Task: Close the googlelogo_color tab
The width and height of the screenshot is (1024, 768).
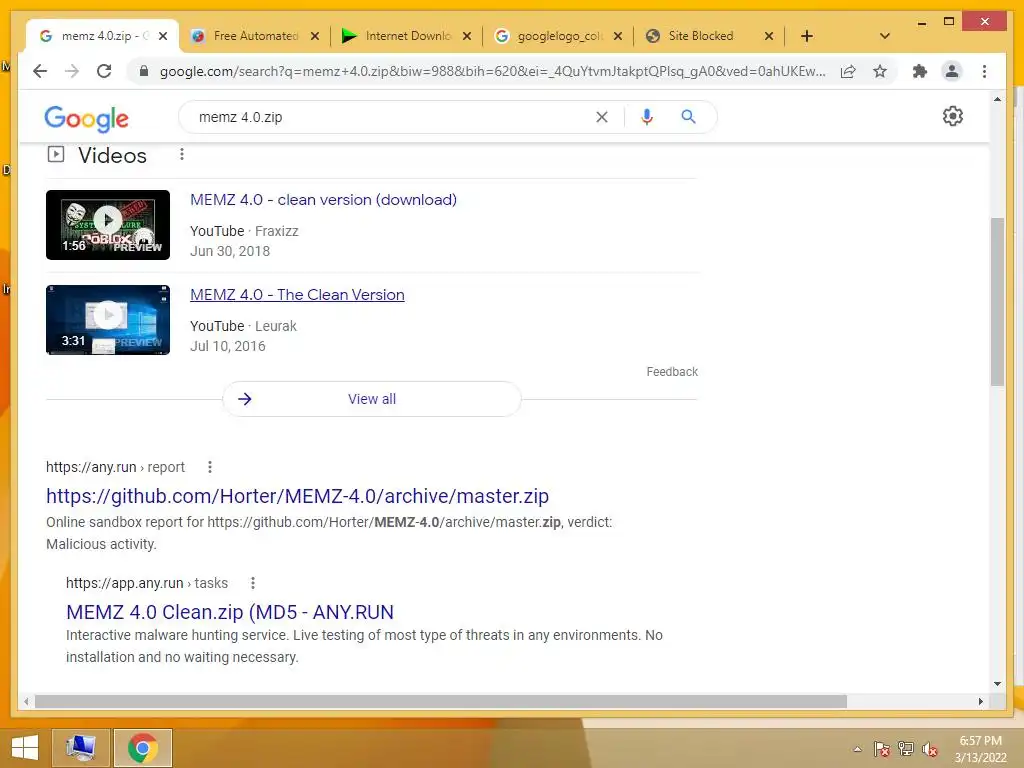Action: [618, 36]
